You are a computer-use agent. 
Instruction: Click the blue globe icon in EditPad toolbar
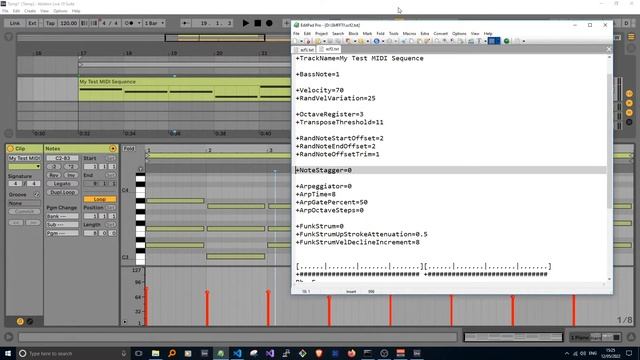(x=376, y=41)
